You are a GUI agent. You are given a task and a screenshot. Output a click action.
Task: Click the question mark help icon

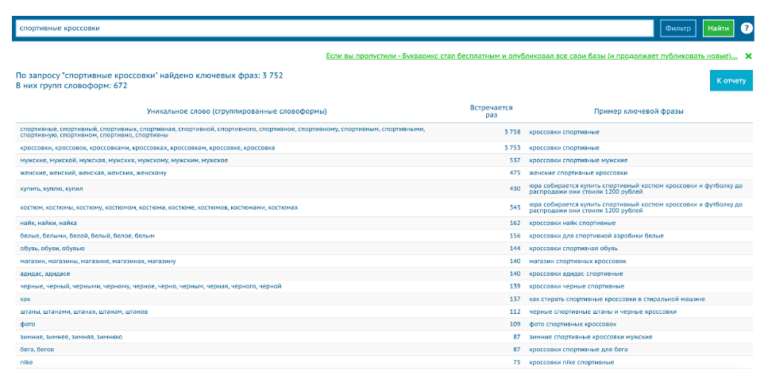tap(746, 28)
